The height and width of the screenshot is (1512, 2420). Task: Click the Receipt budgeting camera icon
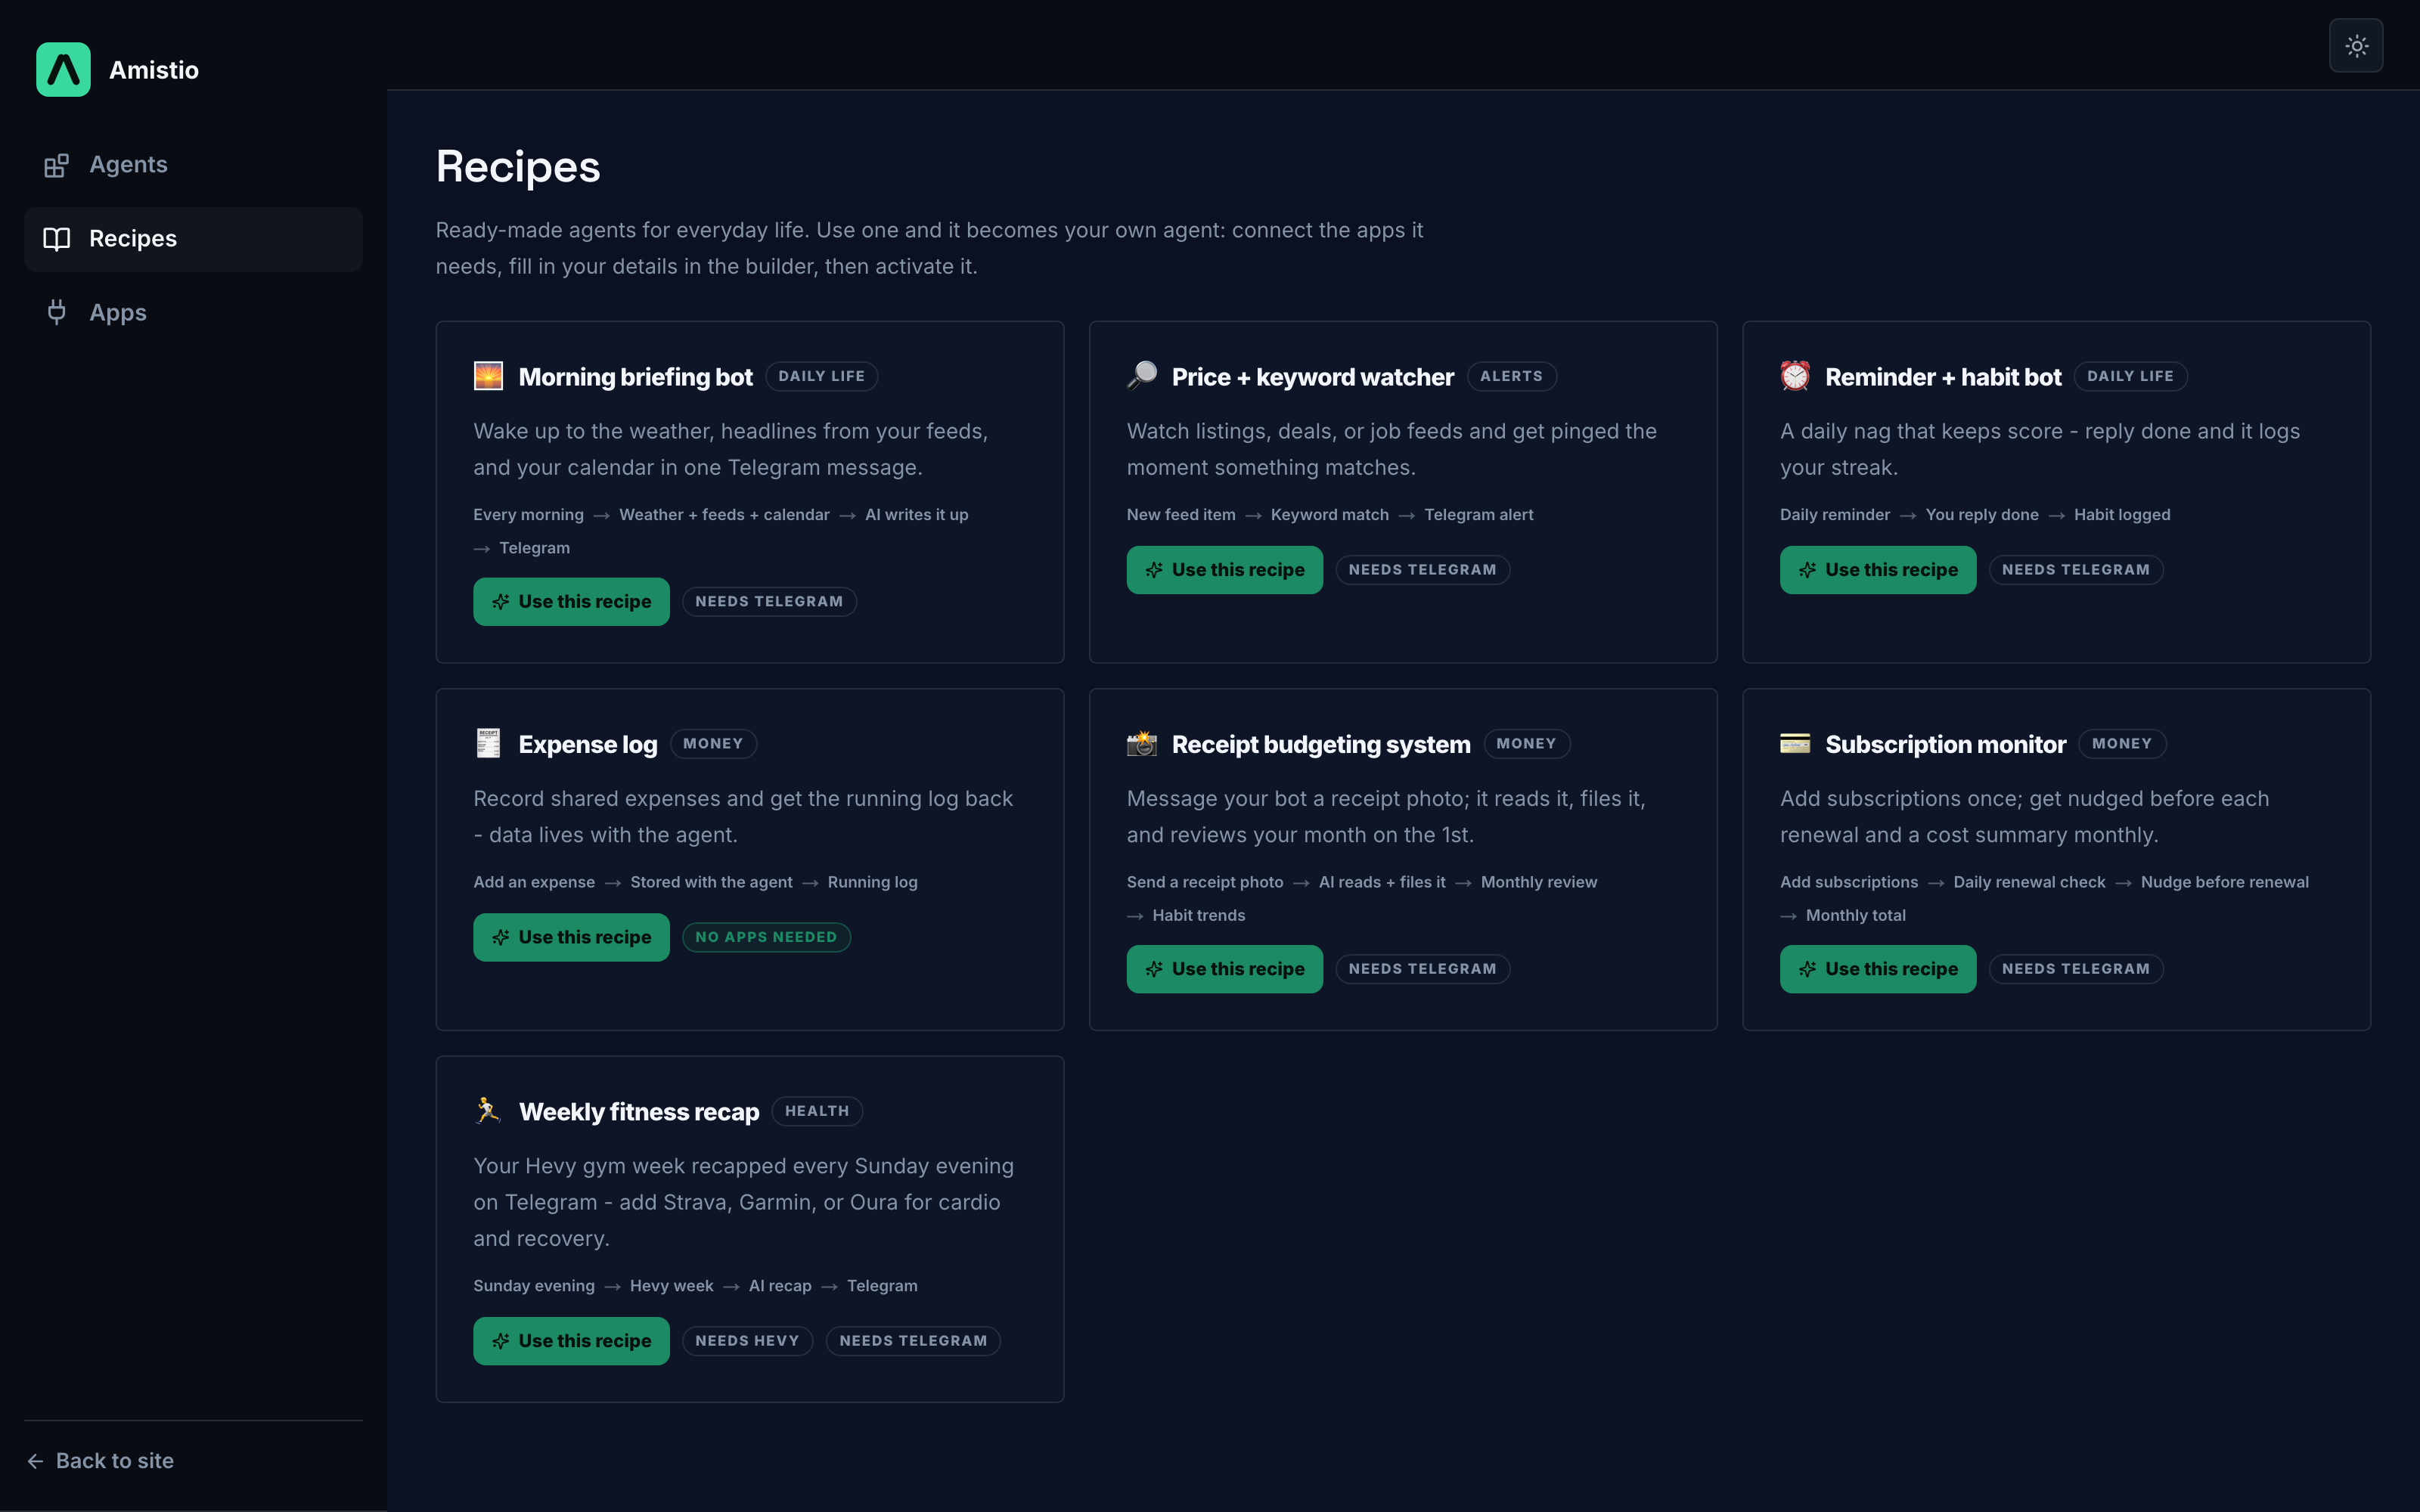point(1141,743)
